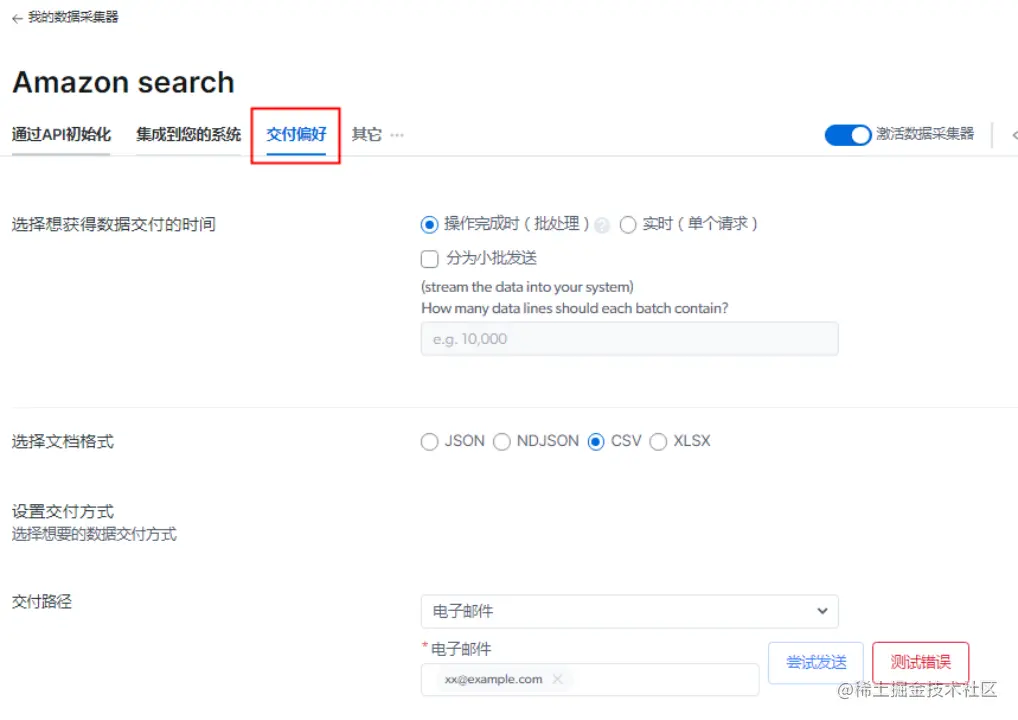Click the Amazon search title
Image resolution: width=1018 pixels, height=720 pixels.
123,82
